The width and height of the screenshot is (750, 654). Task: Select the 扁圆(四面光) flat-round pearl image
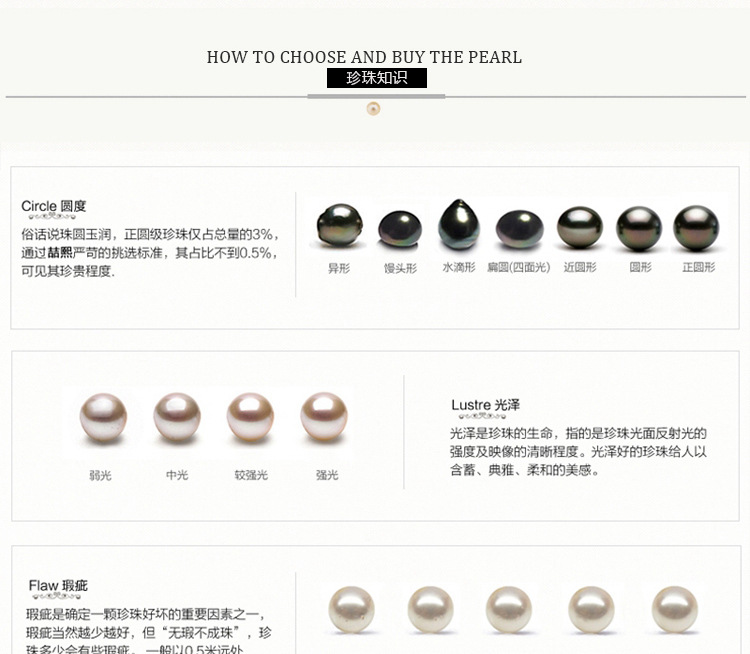pyautogui.click(x=519, y=229)
